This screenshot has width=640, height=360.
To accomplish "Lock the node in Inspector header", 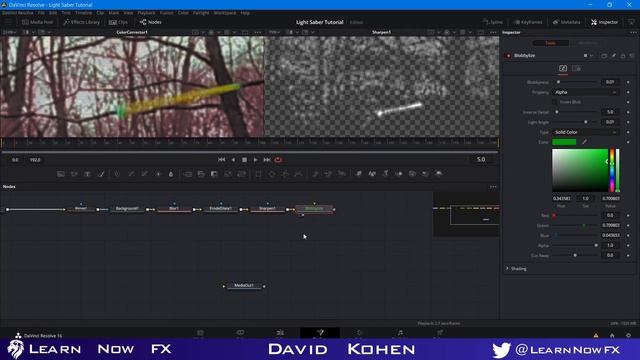I will click(623, 56).
